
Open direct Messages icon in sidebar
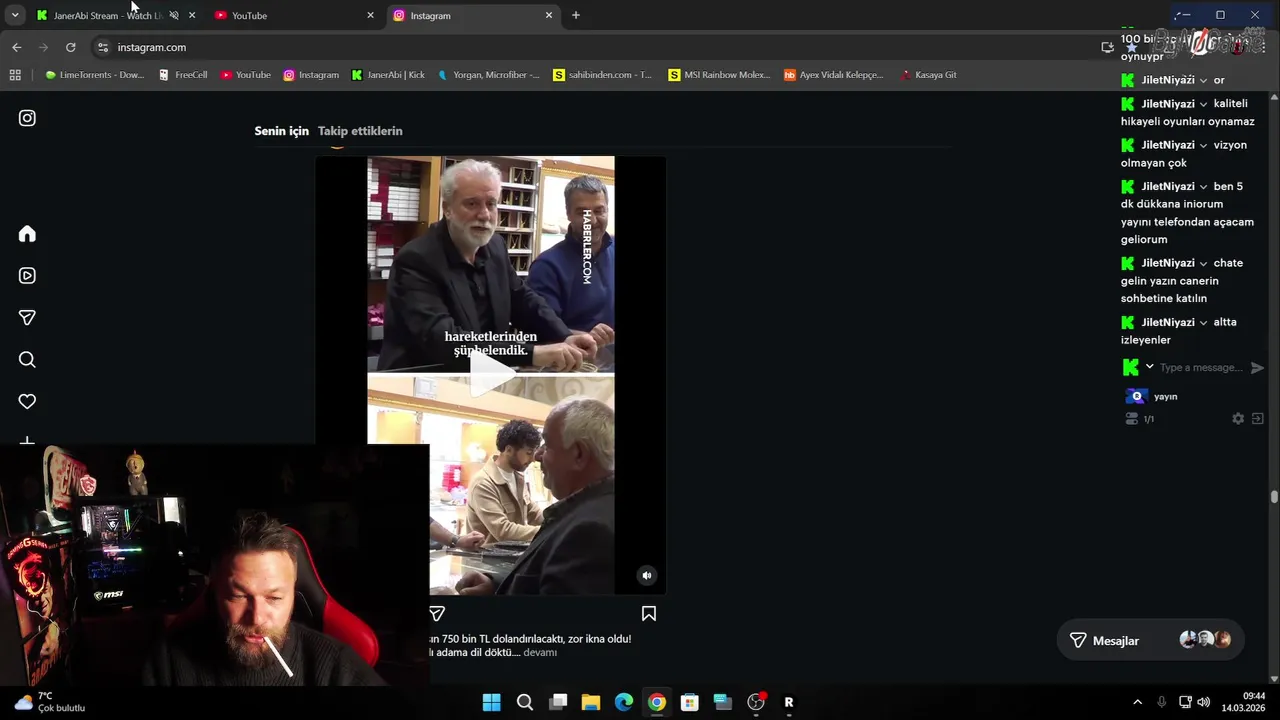[x=27, y=318]
